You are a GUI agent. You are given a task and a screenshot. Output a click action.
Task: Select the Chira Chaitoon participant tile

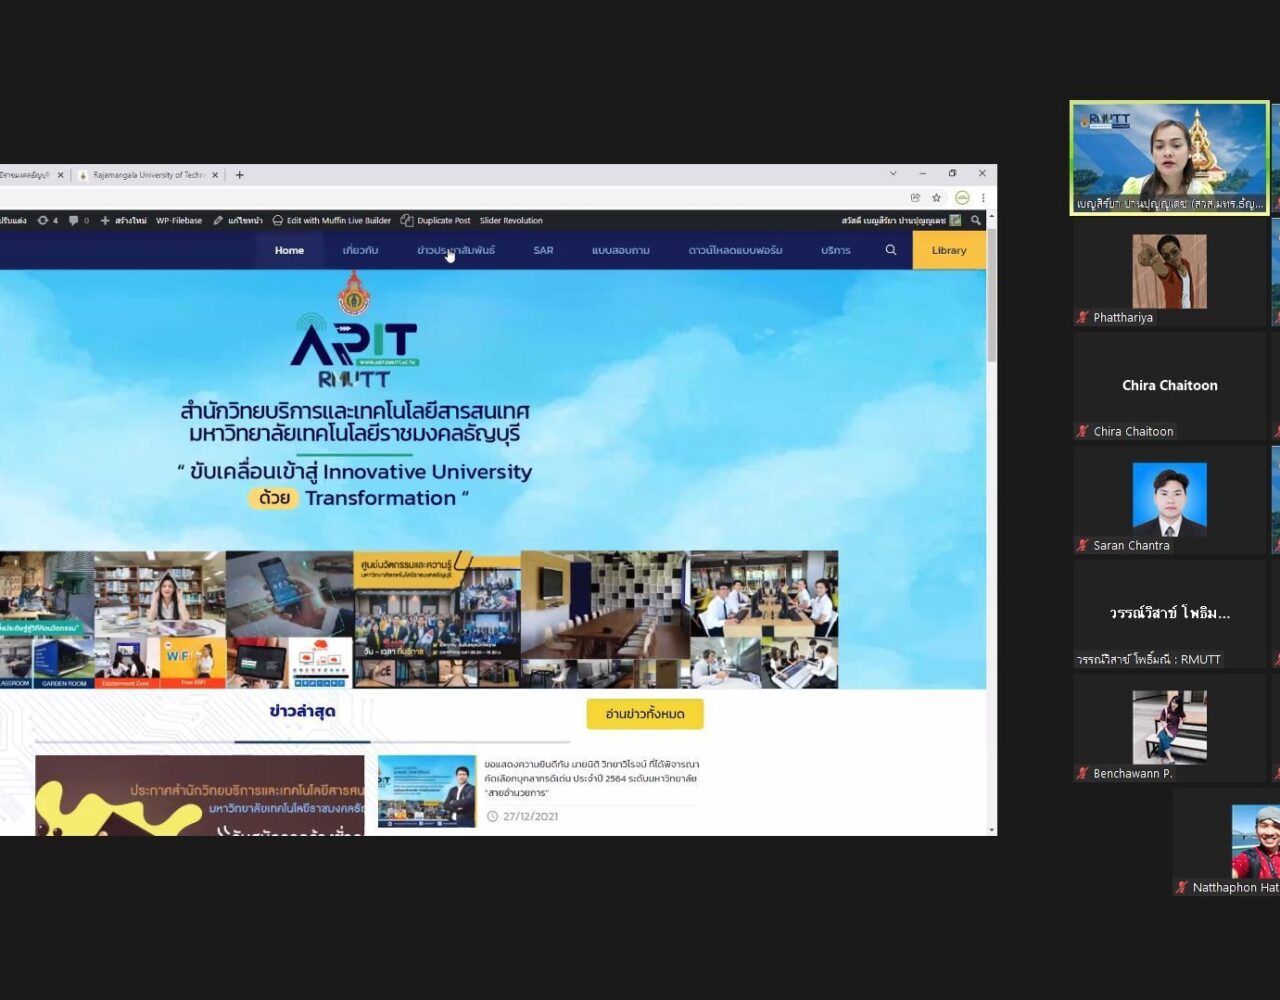click(1169, 386)
